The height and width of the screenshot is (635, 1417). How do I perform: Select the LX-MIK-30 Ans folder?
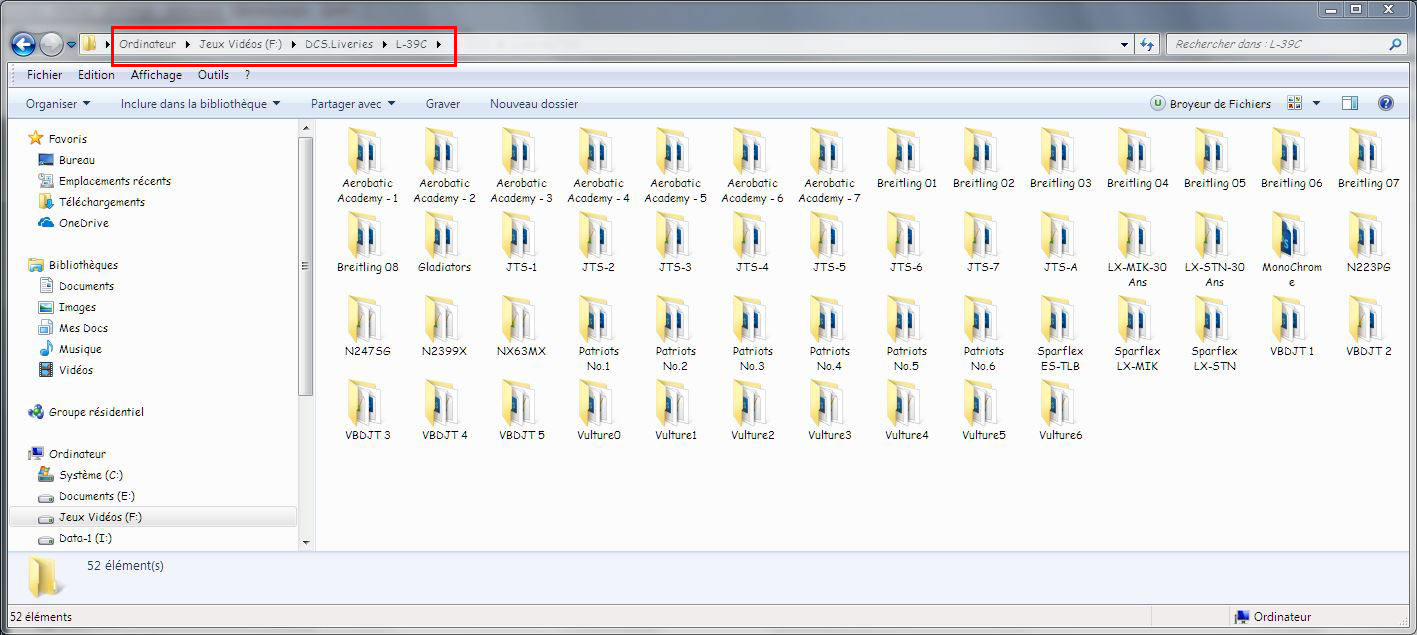1137,249
